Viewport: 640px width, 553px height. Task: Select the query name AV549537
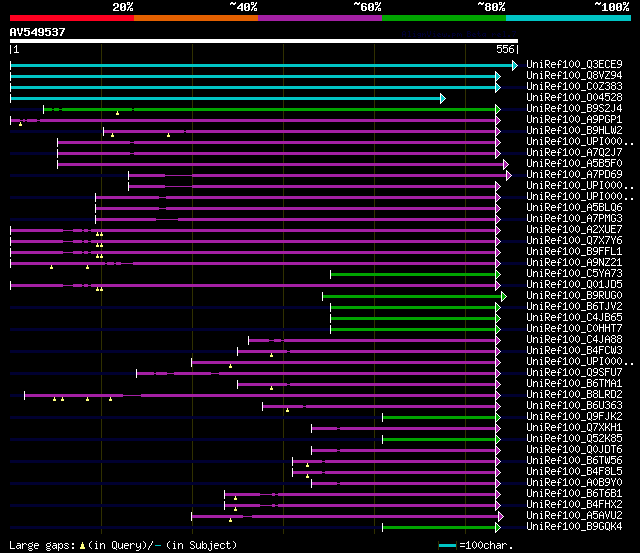click(x=38, y=32)
